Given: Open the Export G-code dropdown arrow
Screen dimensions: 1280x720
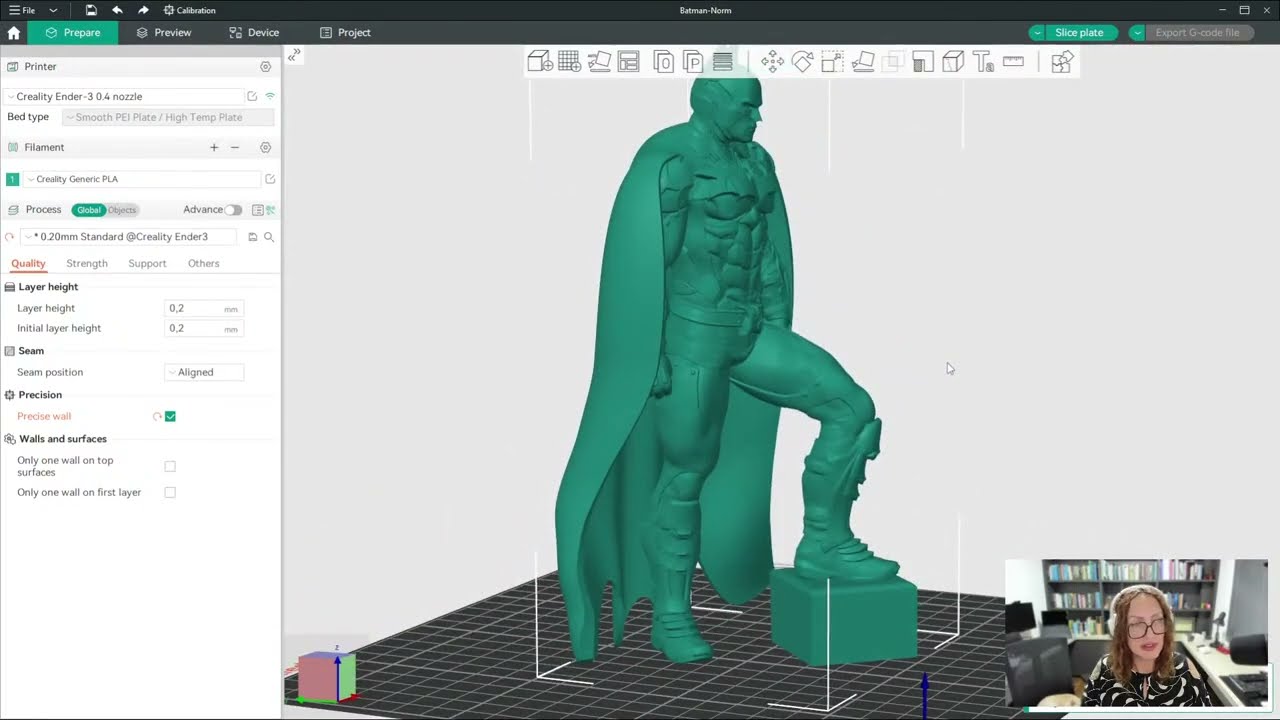Looking at the screenshot, I should tap(1137, 32).
